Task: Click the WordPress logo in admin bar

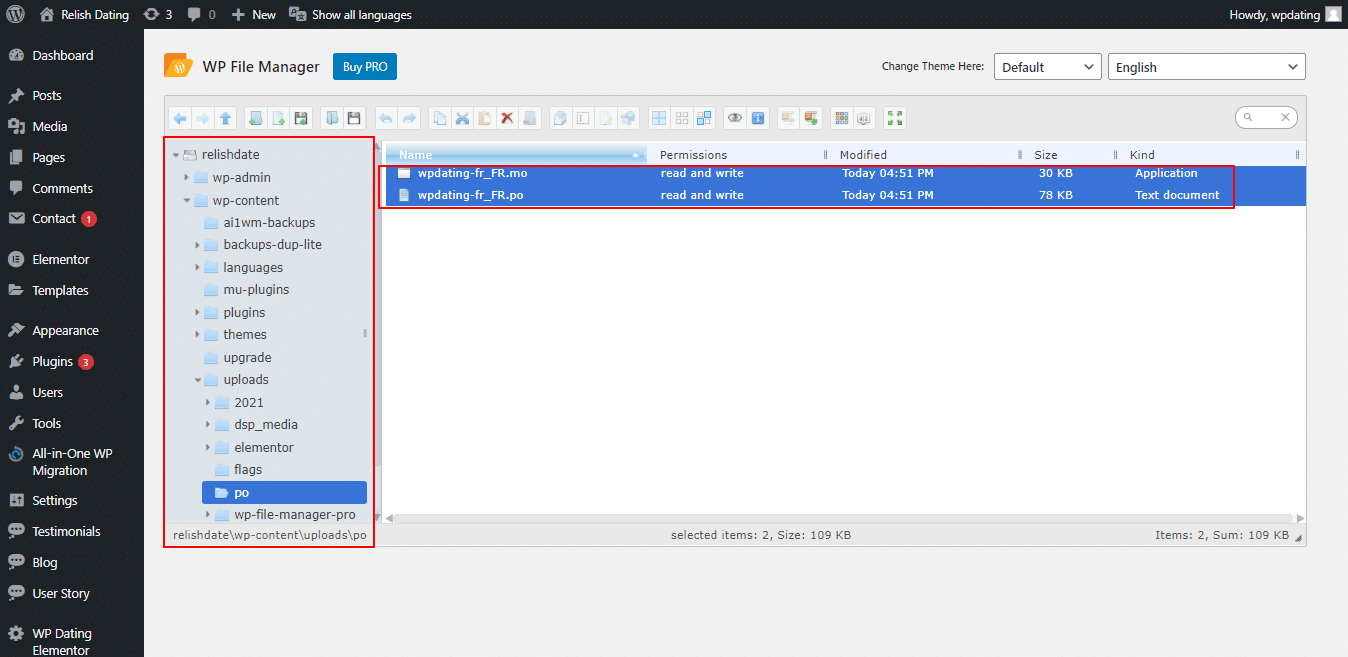Action: coord(16,15)
